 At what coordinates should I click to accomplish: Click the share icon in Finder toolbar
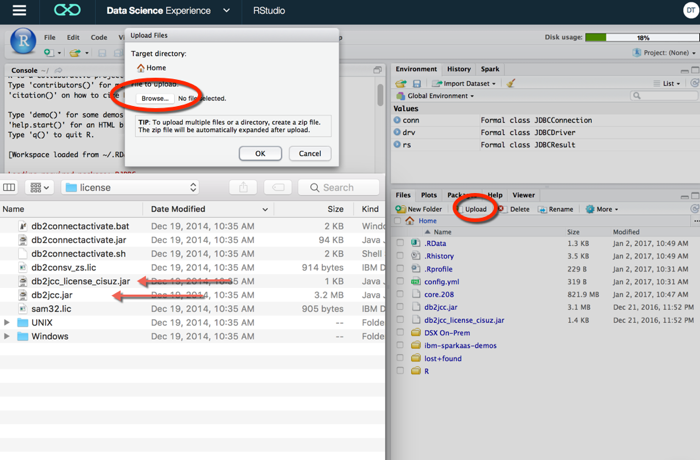[x=243, y=188]
